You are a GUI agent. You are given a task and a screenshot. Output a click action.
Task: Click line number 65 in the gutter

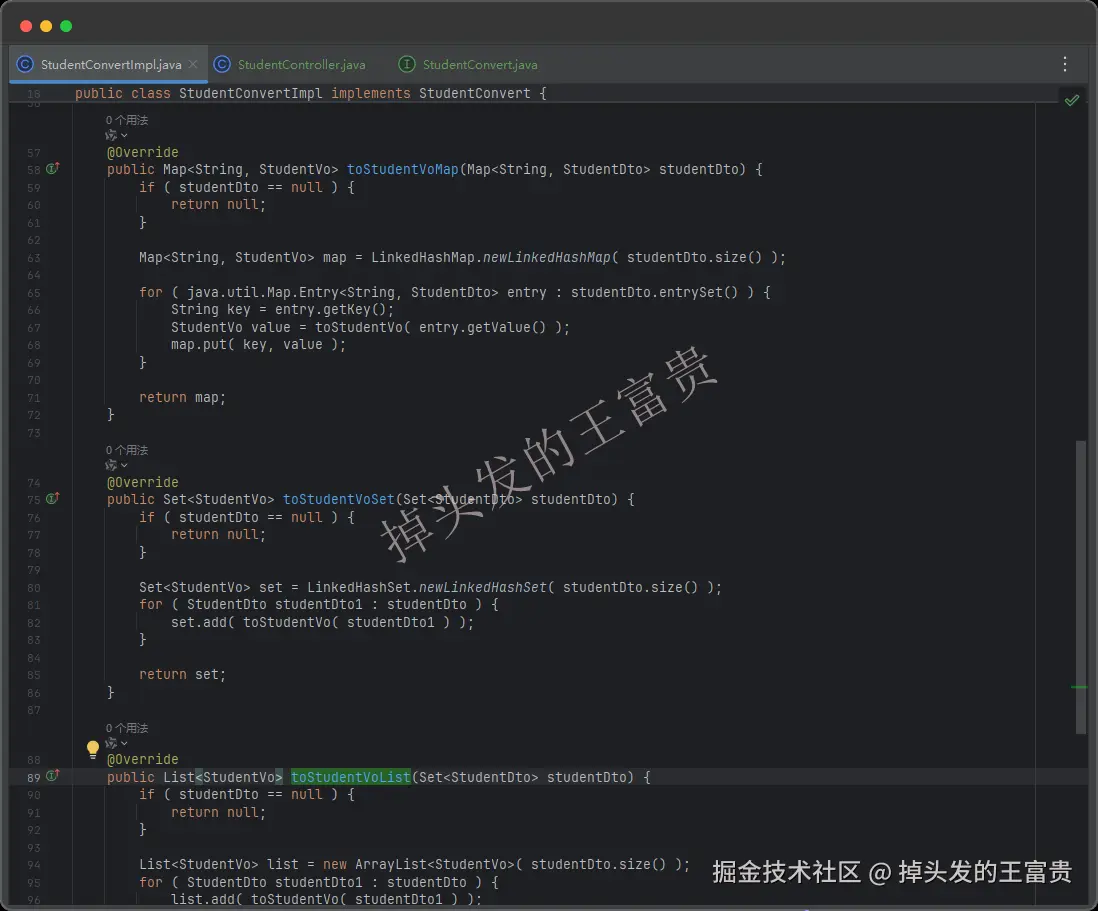pyautogui.click(x=34, y=293)
